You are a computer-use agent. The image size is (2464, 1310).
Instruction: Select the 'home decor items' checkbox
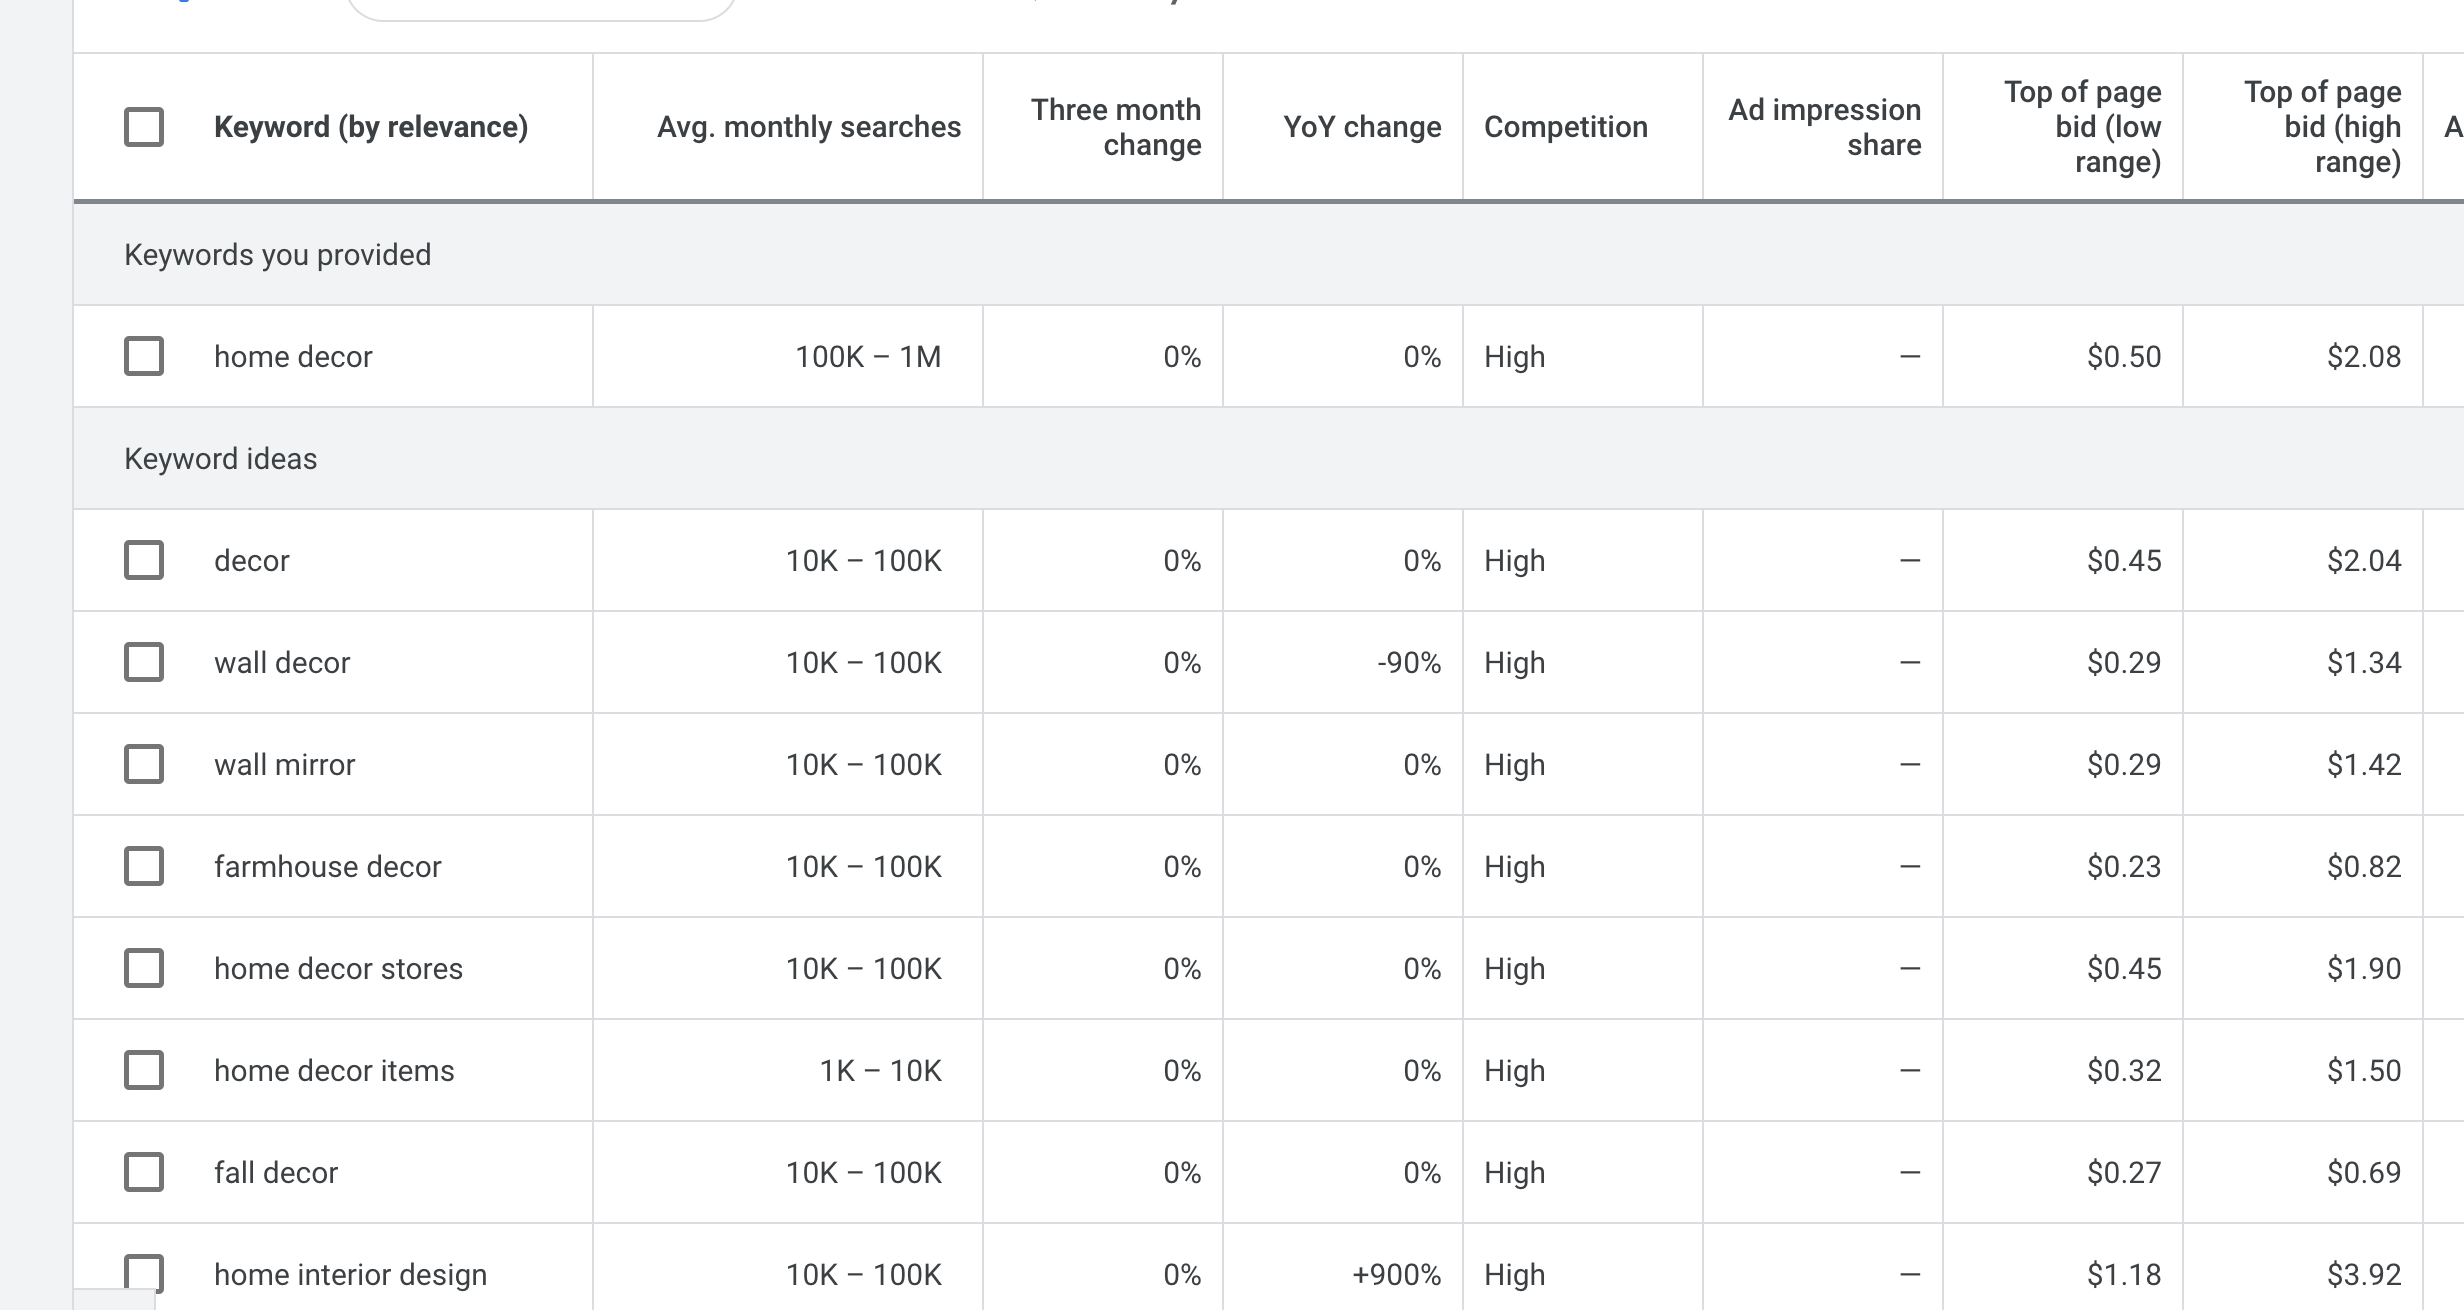click(x=144, y=1070)
